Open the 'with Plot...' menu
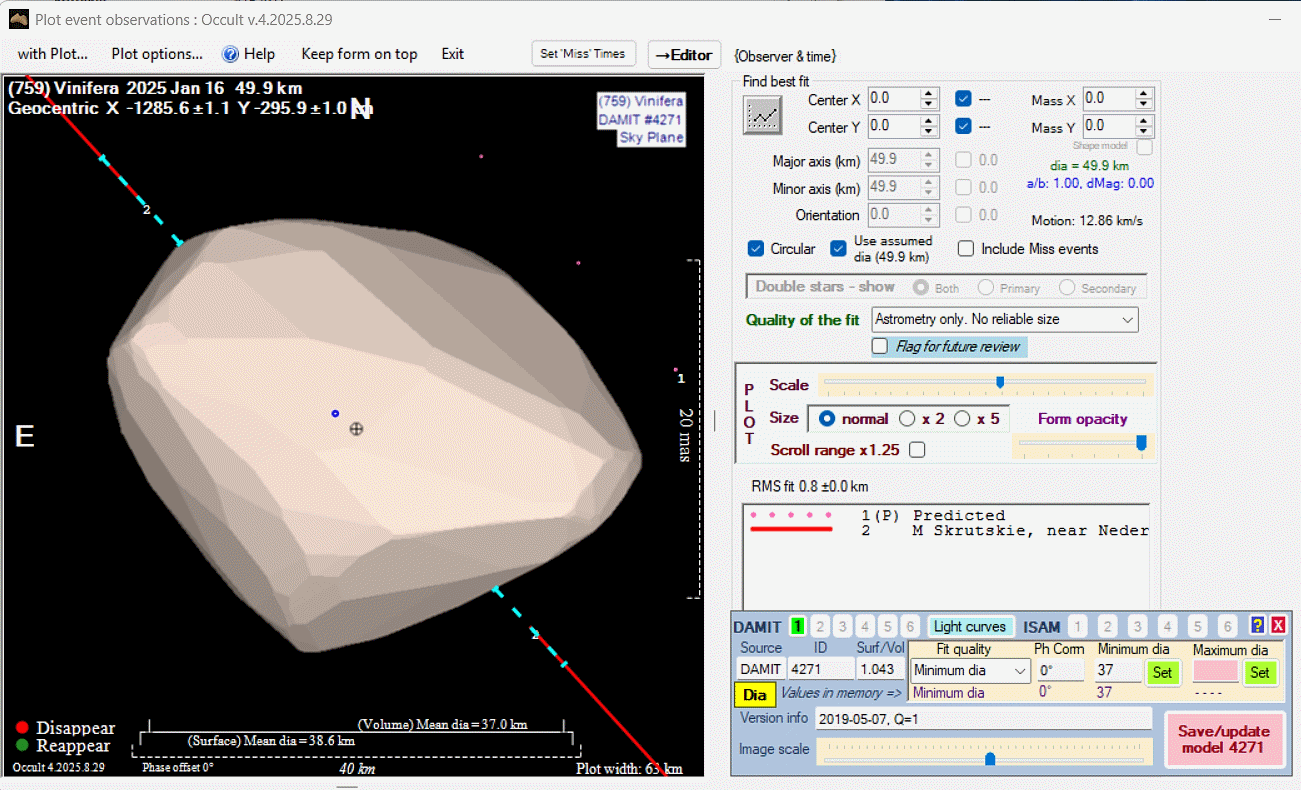Screen dimensions: 1301x790 pos(52,54)
